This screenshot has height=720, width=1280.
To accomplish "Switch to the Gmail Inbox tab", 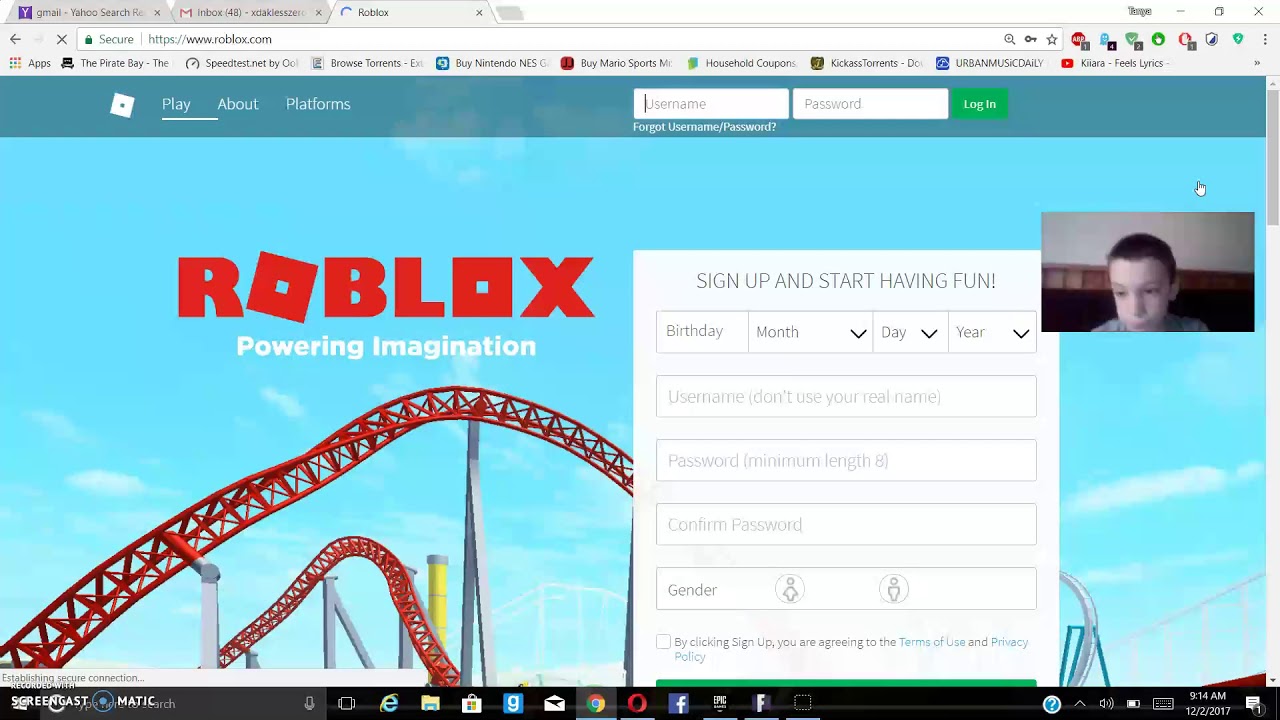I will click(x=250, y=13).
